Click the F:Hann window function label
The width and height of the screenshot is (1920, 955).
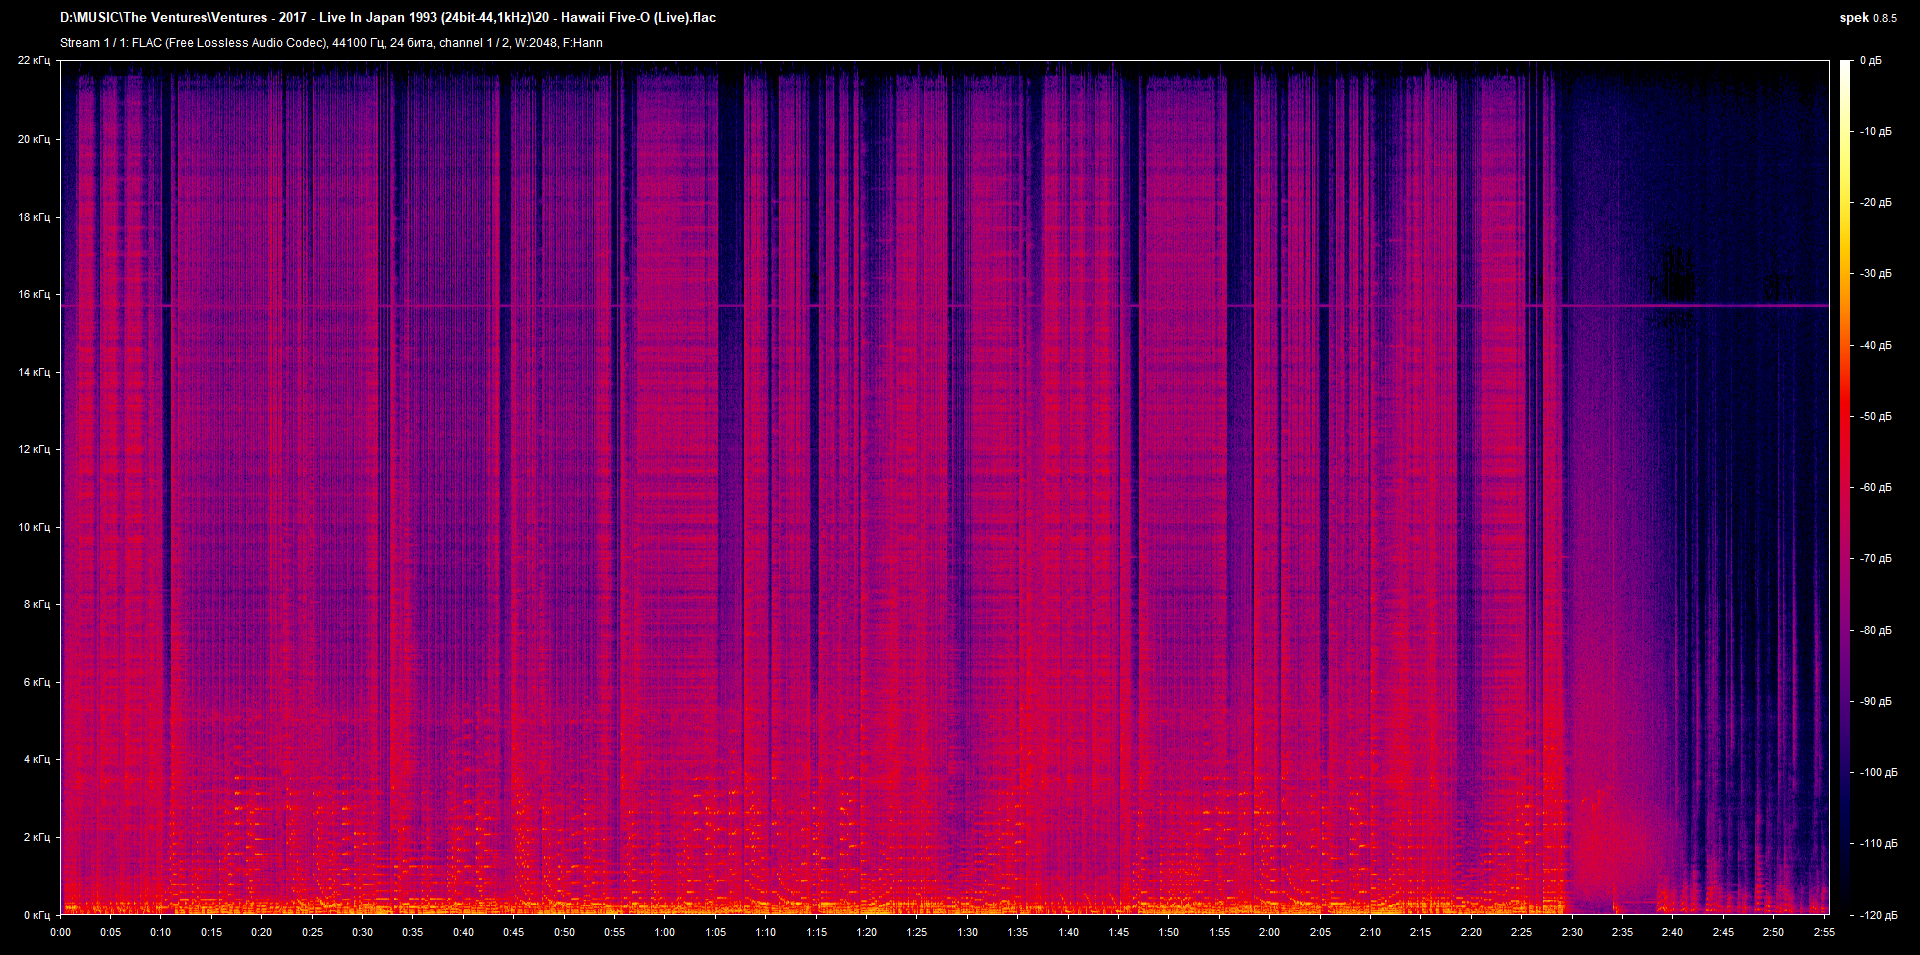coord(583,43)
